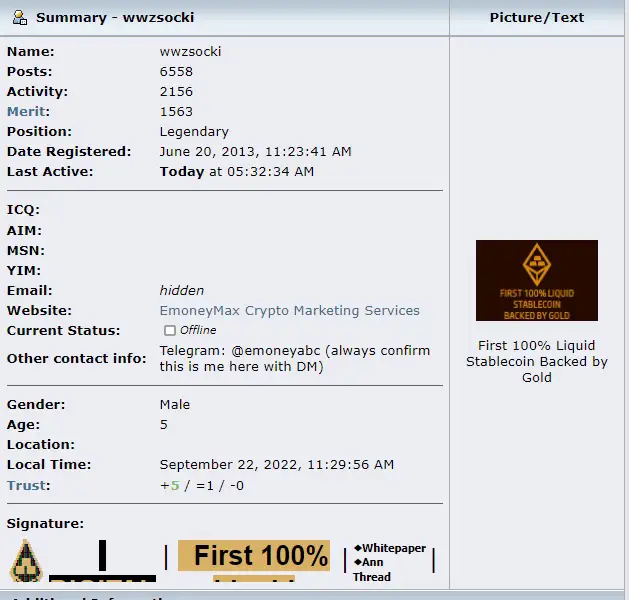Click the Other contact info label
Screen dimensions: 629x600
(x=77, y=359)
